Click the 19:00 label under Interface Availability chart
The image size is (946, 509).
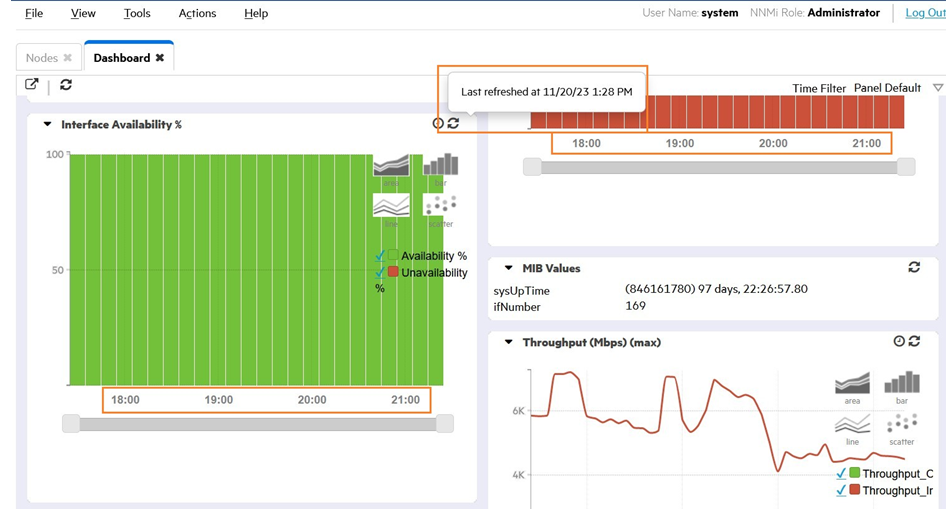click(218, 400)
